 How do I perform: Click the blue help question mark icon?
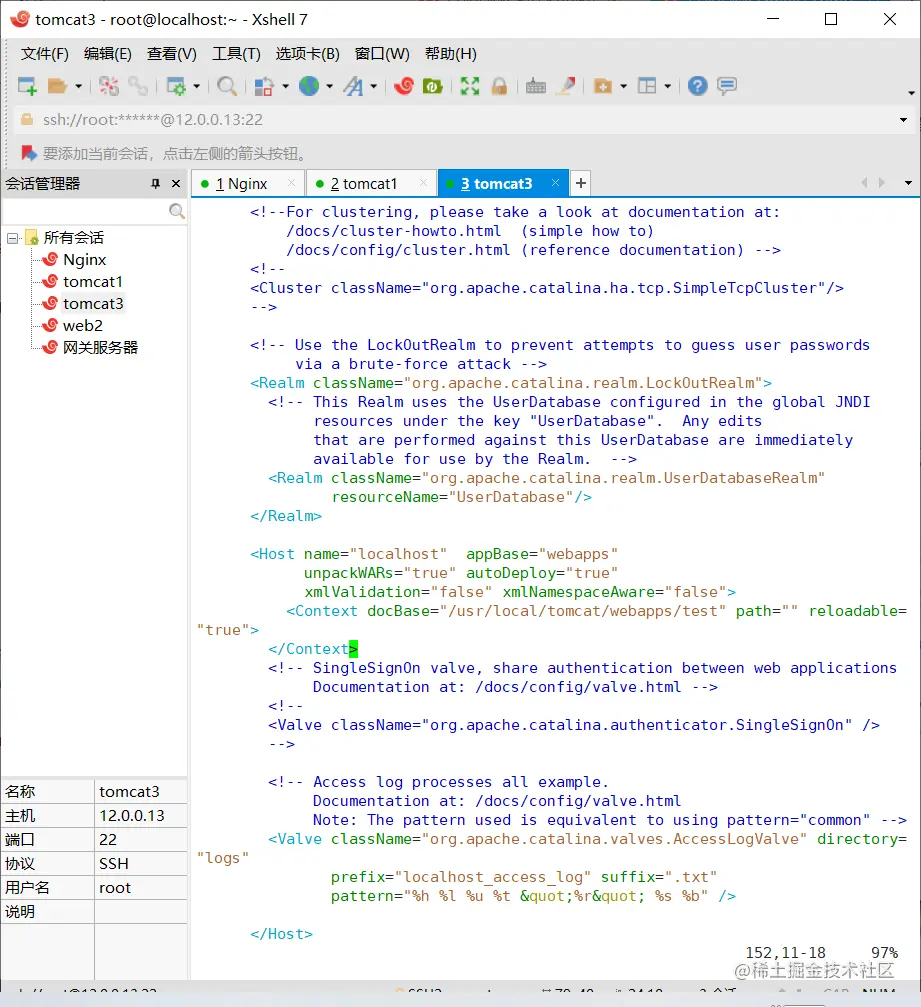[697, 87]
